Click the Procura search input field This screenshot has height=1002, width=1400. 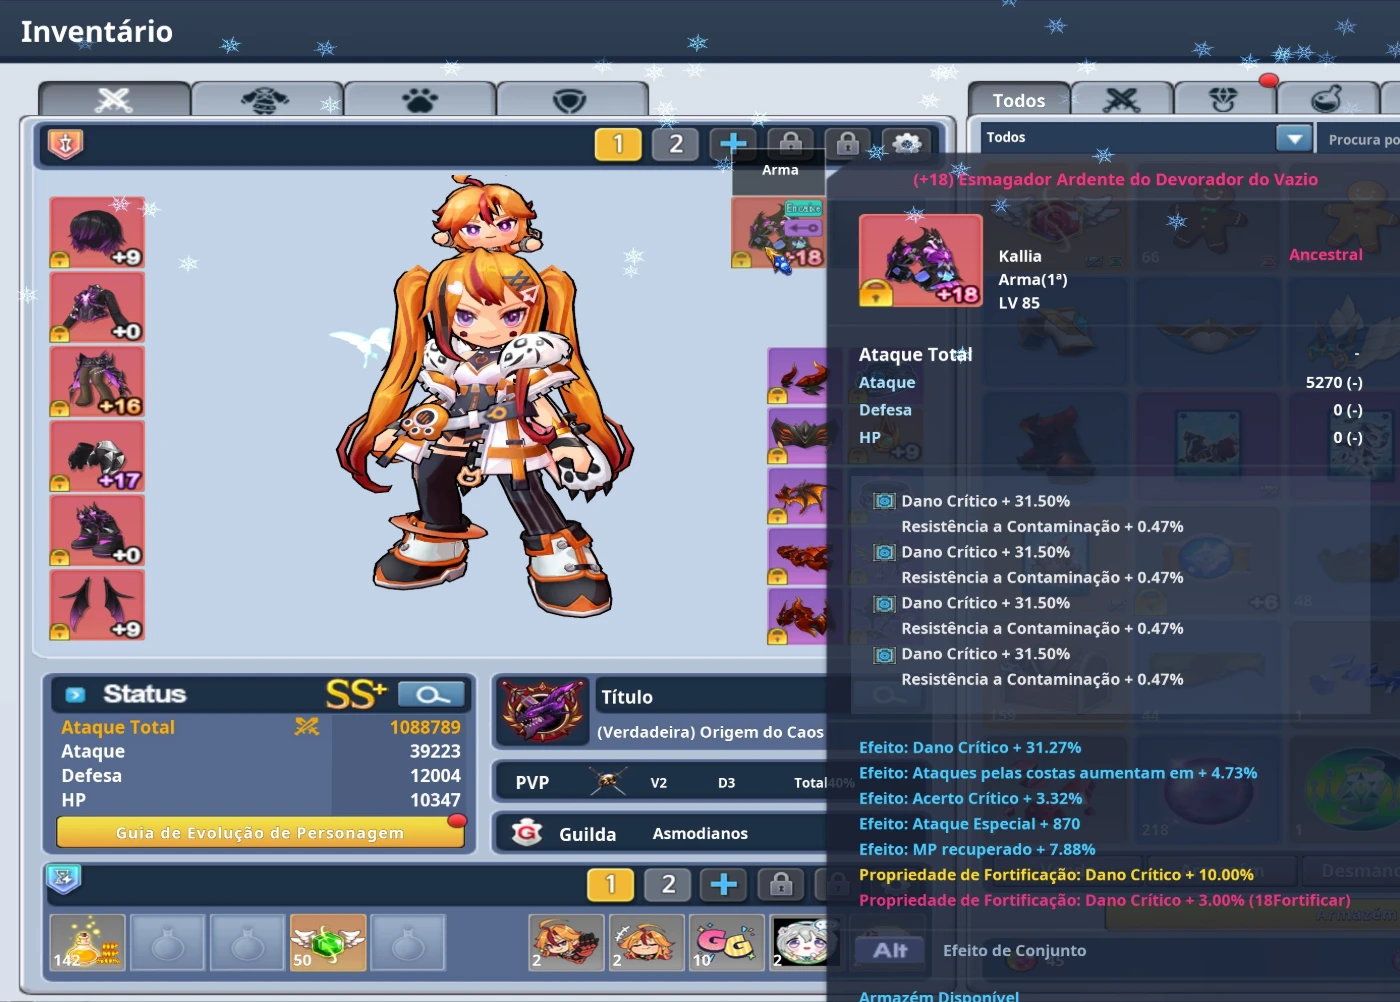pos(1362,140)
